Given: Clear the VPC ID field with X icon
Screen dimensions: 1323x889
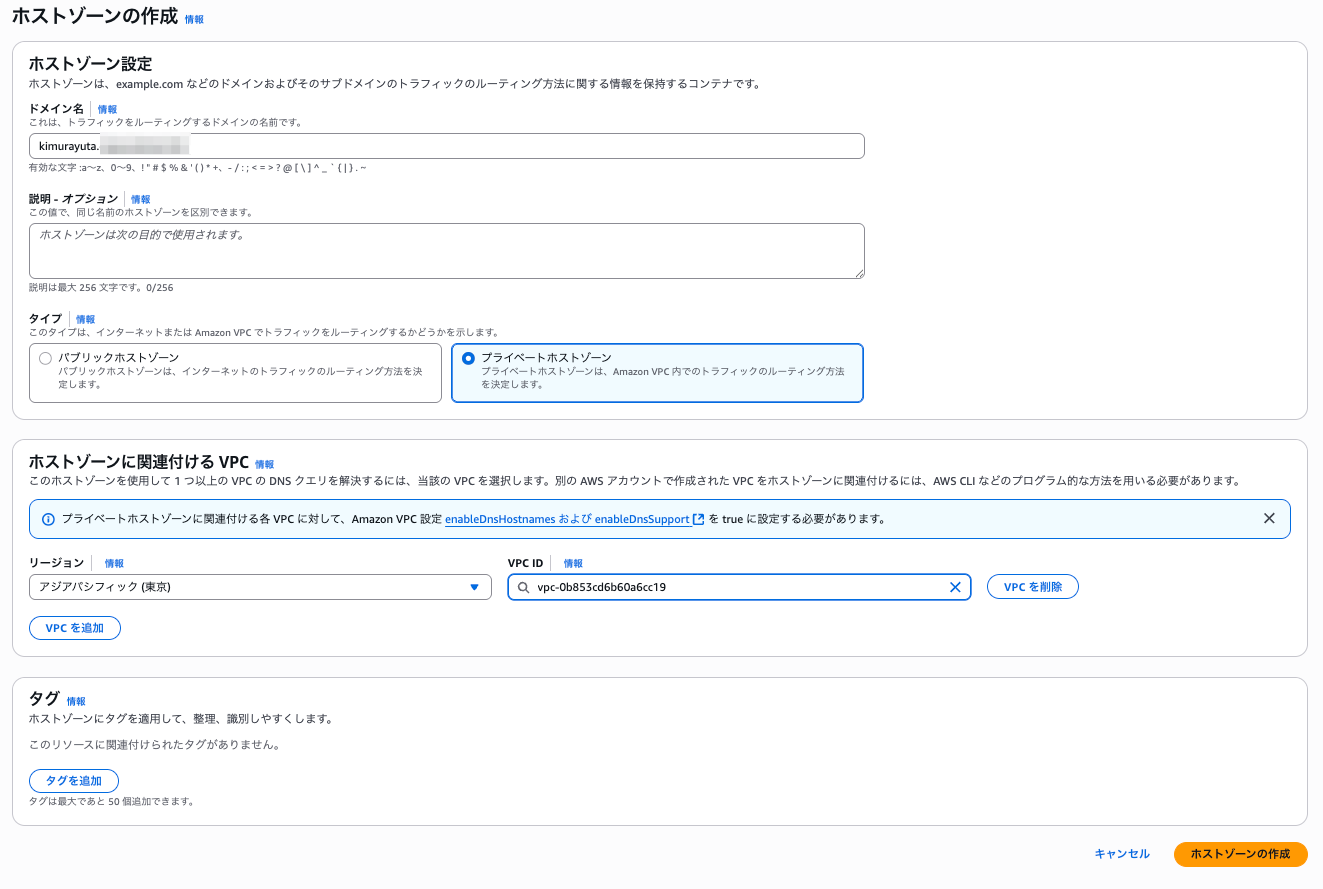Looking at the screenshot, I should pos(954,587).
